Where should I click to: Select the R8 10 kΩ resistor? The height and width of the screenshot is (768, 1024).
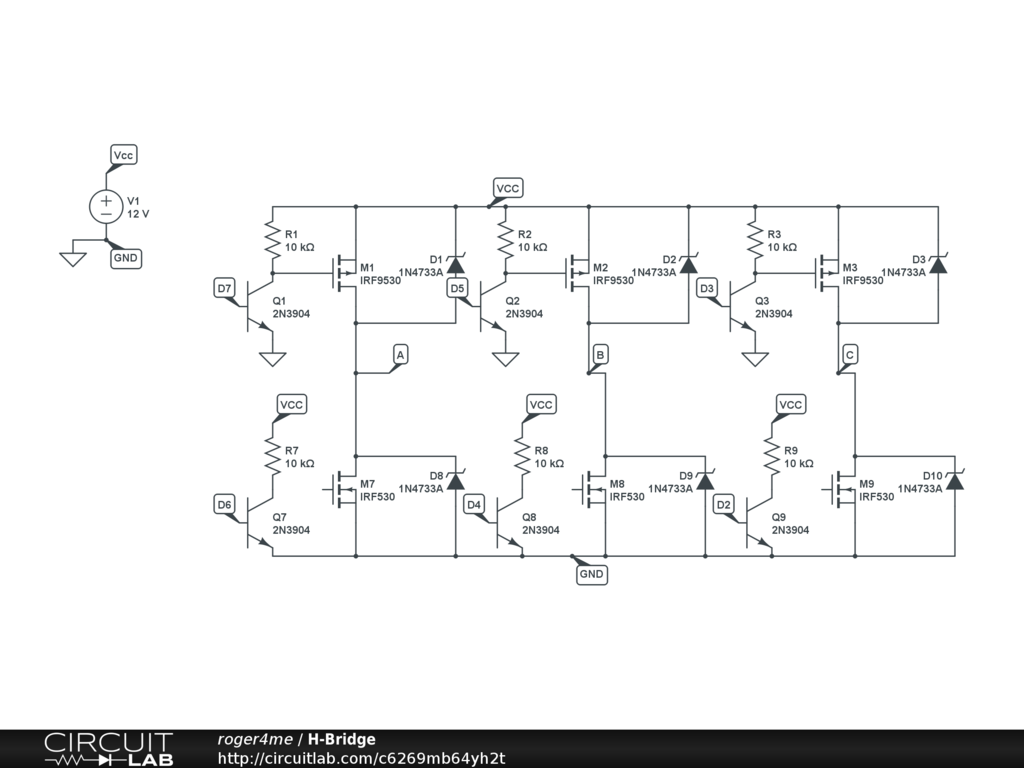[x=522, y=456]
